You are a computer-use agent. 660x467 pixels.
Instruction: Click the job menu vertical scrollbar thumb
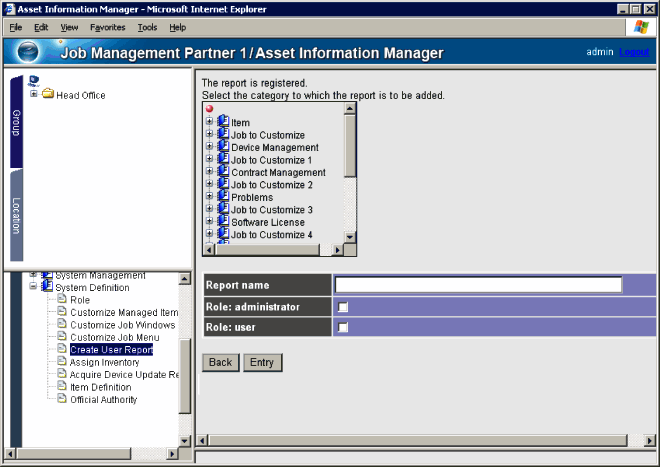pyautogui.click(x=185, y=376)
